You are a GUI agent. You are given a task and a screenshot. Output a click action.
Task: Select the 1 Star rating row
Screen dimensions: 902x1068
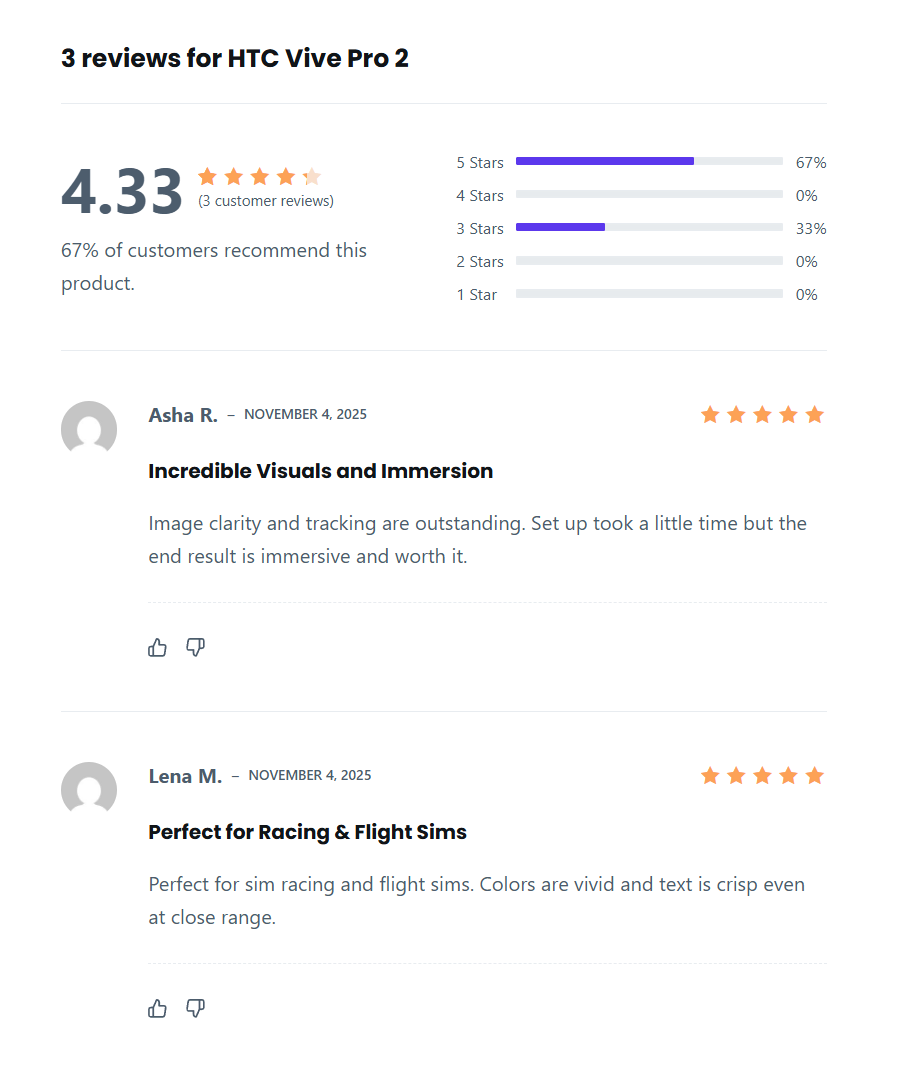(649, 294)
